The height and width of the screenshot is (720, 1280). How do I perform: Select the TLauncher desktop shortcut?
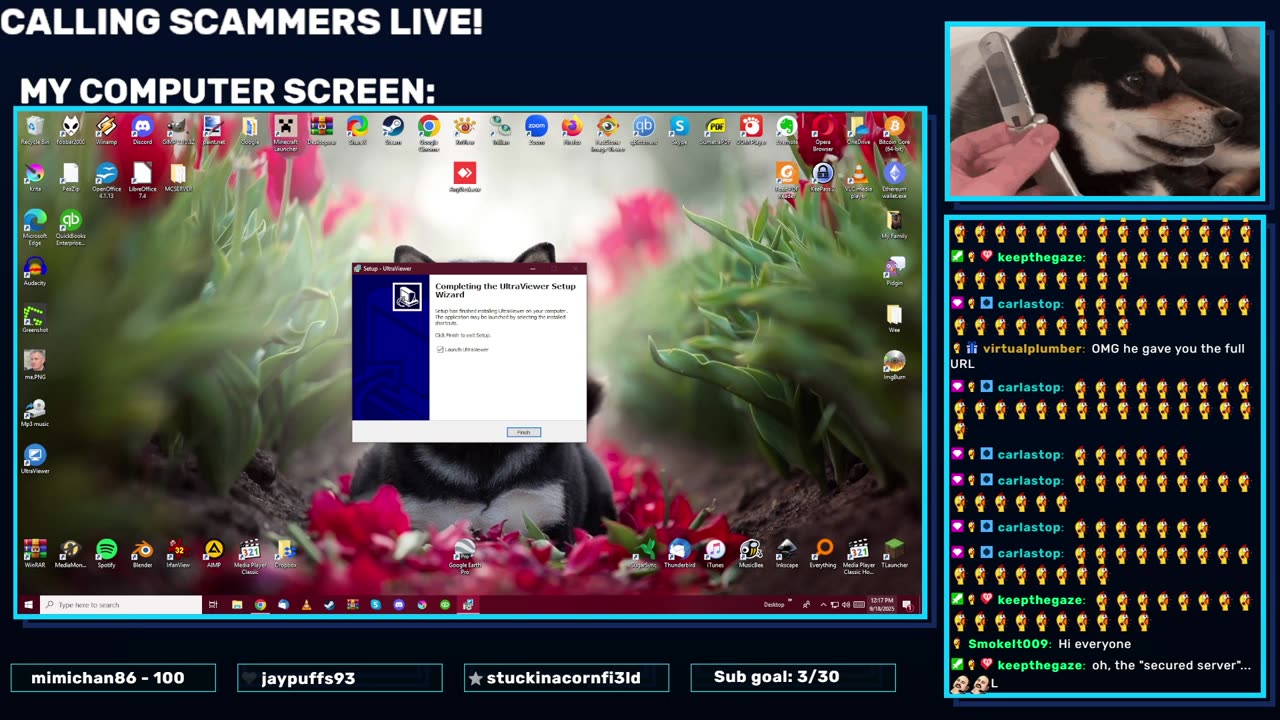click(x=894, y=554)
